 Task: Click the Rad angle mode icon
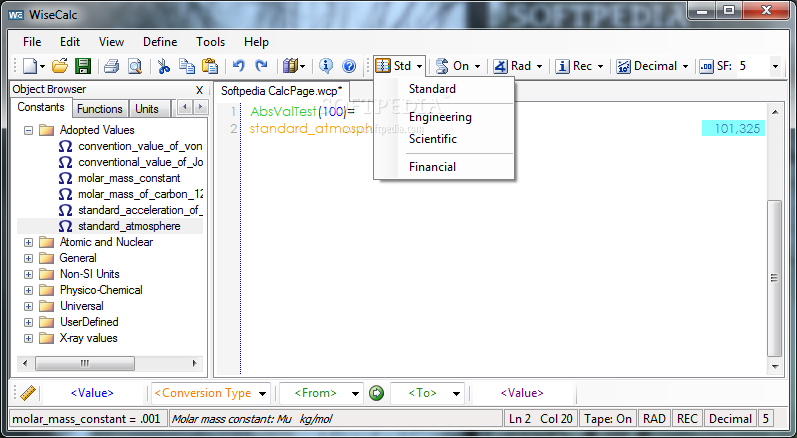[x=500, y=66]
